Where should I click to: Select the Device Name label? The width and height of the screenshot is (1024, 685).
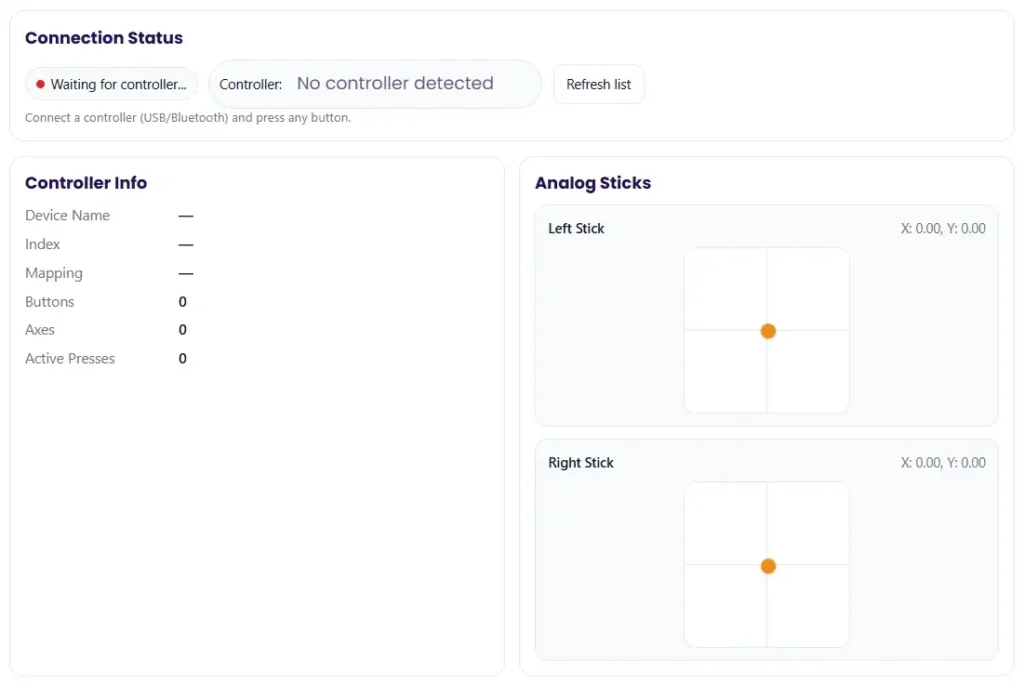coord(67,216)
